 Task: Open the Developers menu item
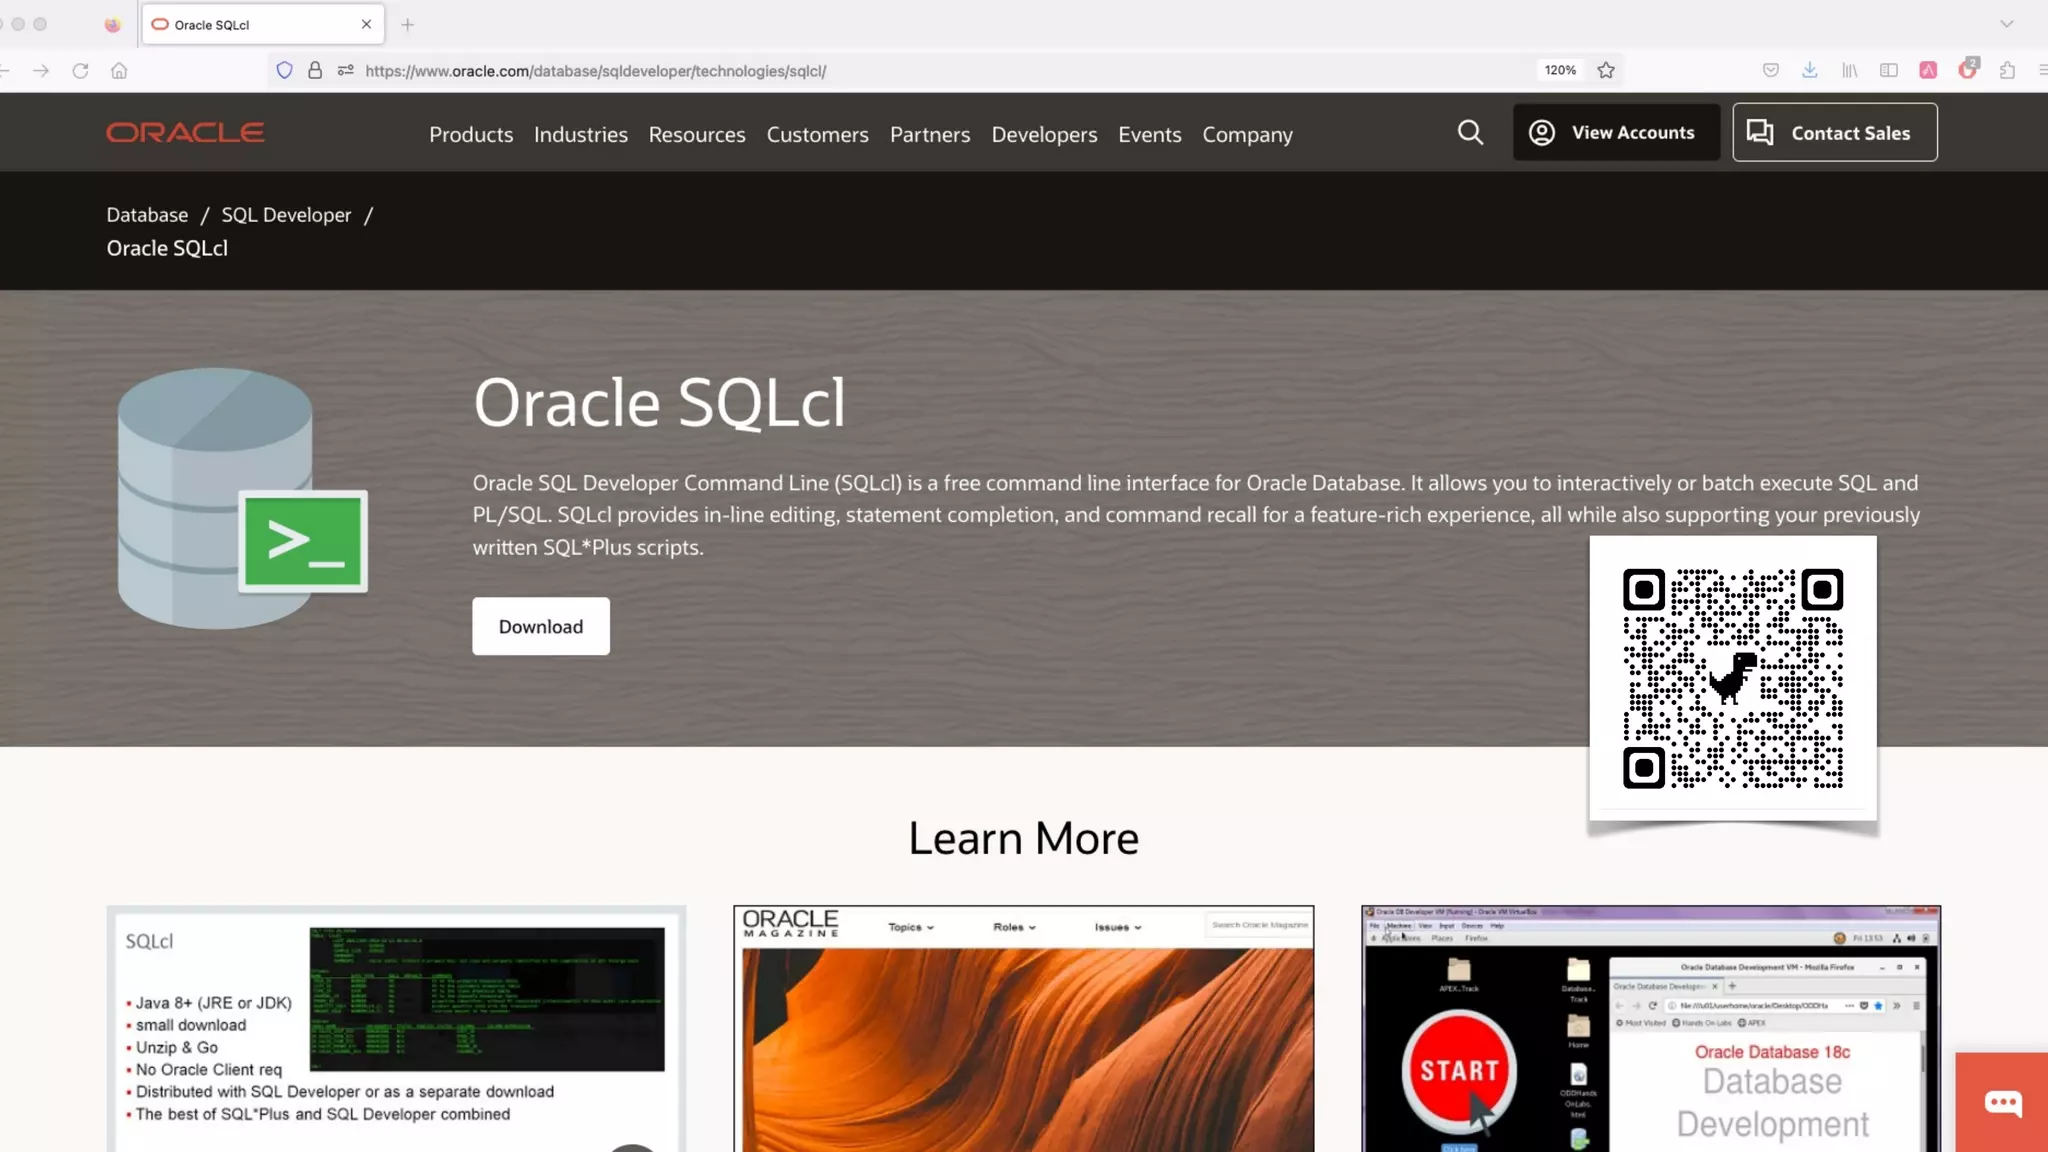(x=1043, y=134)
